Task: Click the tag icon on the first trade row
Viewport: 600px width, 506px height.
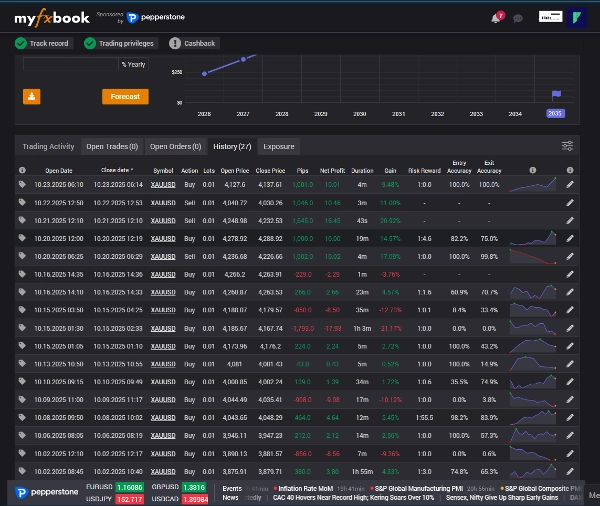Action: 22,184
